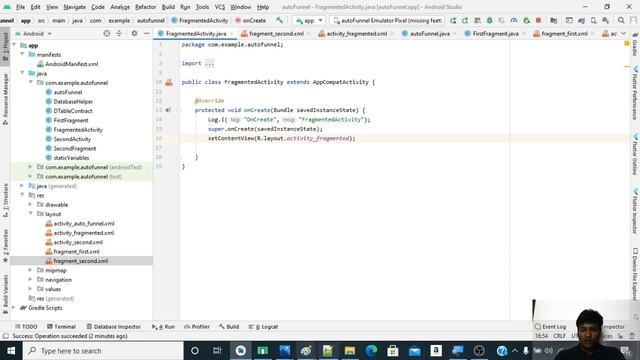Open the Refactor menu

click(x=145, y=7)
